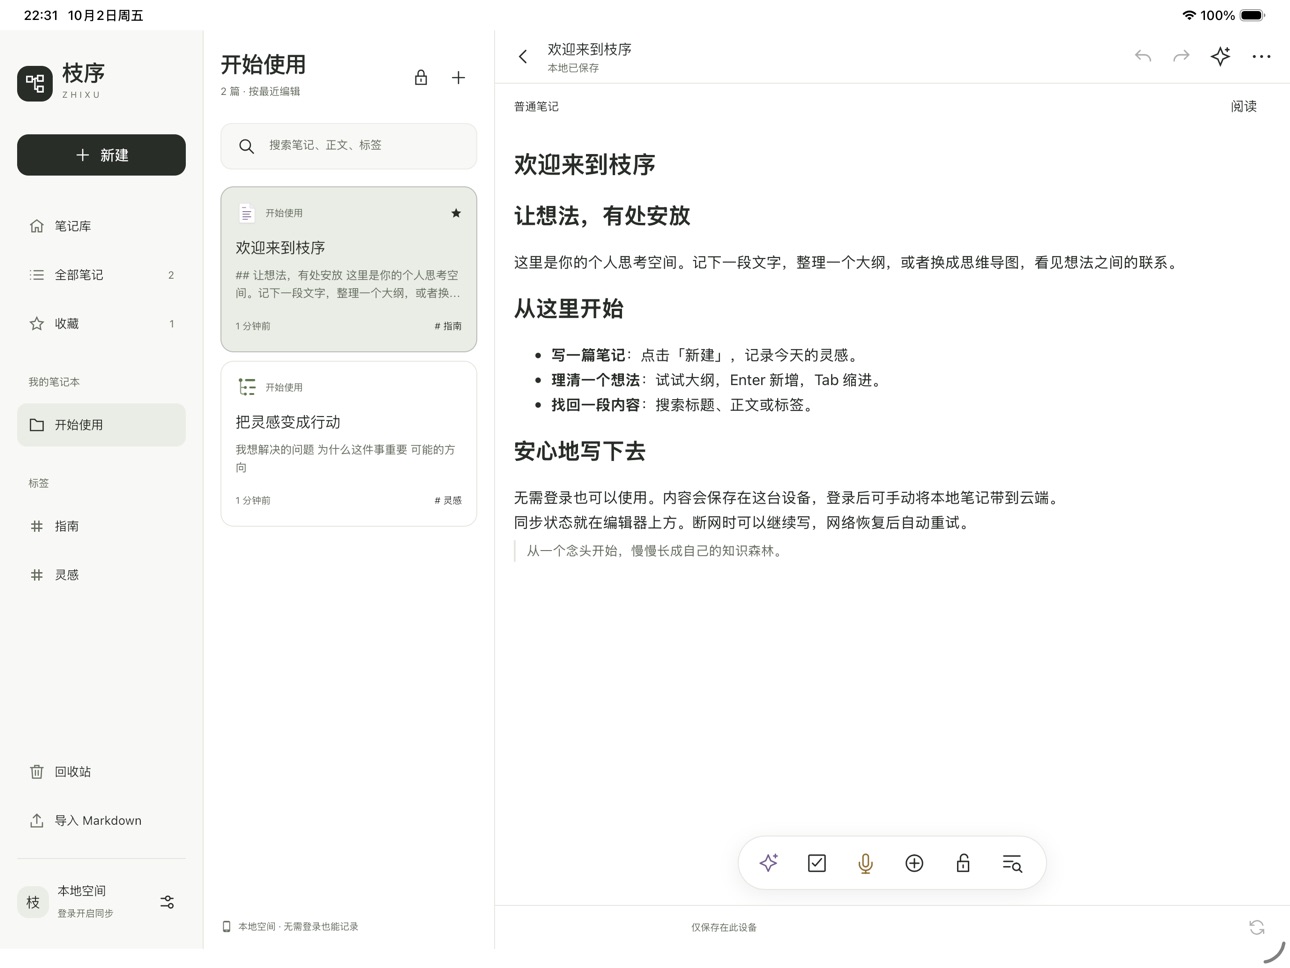
Task: Insert a checklist with the checkbox icon
Action: click(x=817, y=863)
